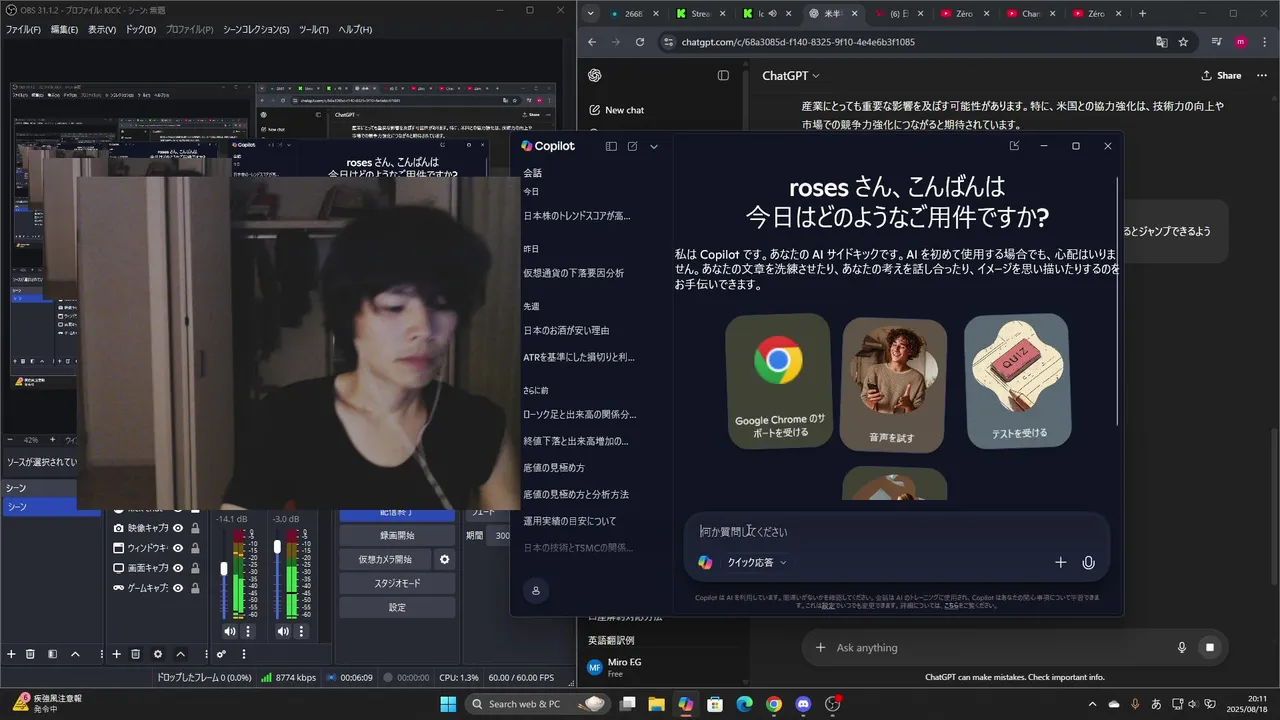
Task: Toggle visibility of ゲームキャプチャ source
Action: click(x=178, y=588)
